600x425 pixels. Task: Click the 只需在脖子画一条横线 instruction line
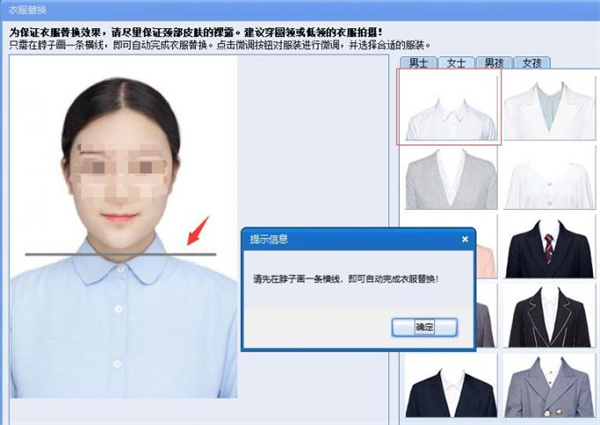click(220, 45)
